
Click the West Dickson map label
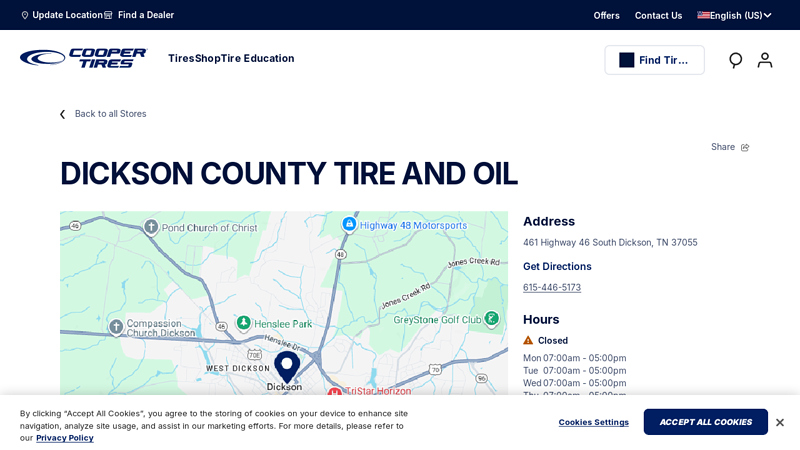pyautogui.click(x=238, y=368)
